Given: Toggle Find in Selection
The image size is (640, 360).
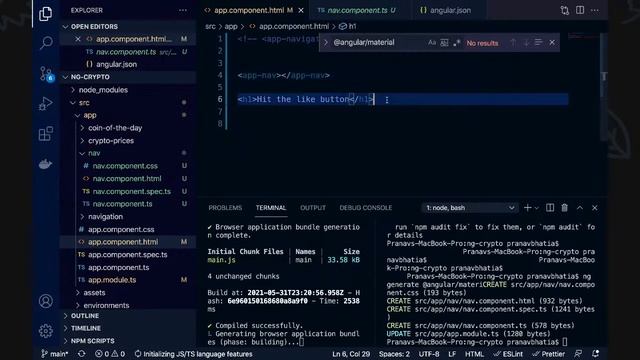Looking at the screenshot, I should 539,42.
